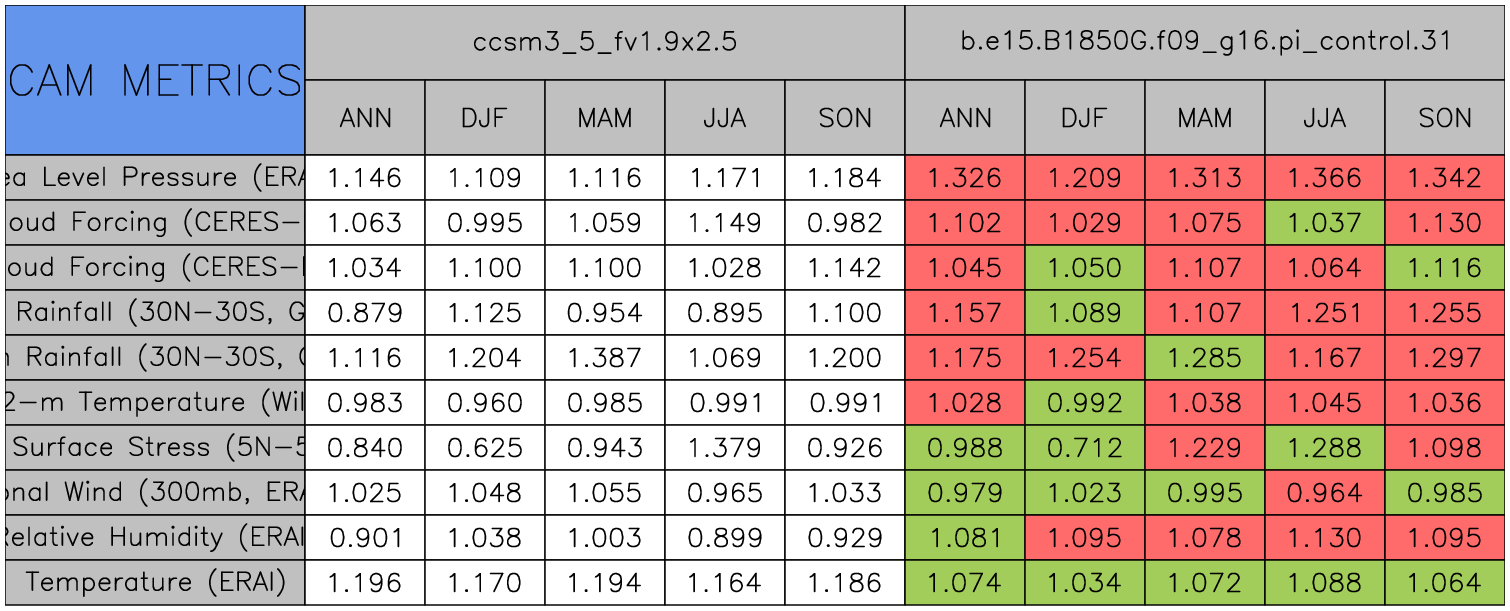The image size is (1510, 611).
Task: Select the Relative Humidity row label
Action: click(155, 537)
